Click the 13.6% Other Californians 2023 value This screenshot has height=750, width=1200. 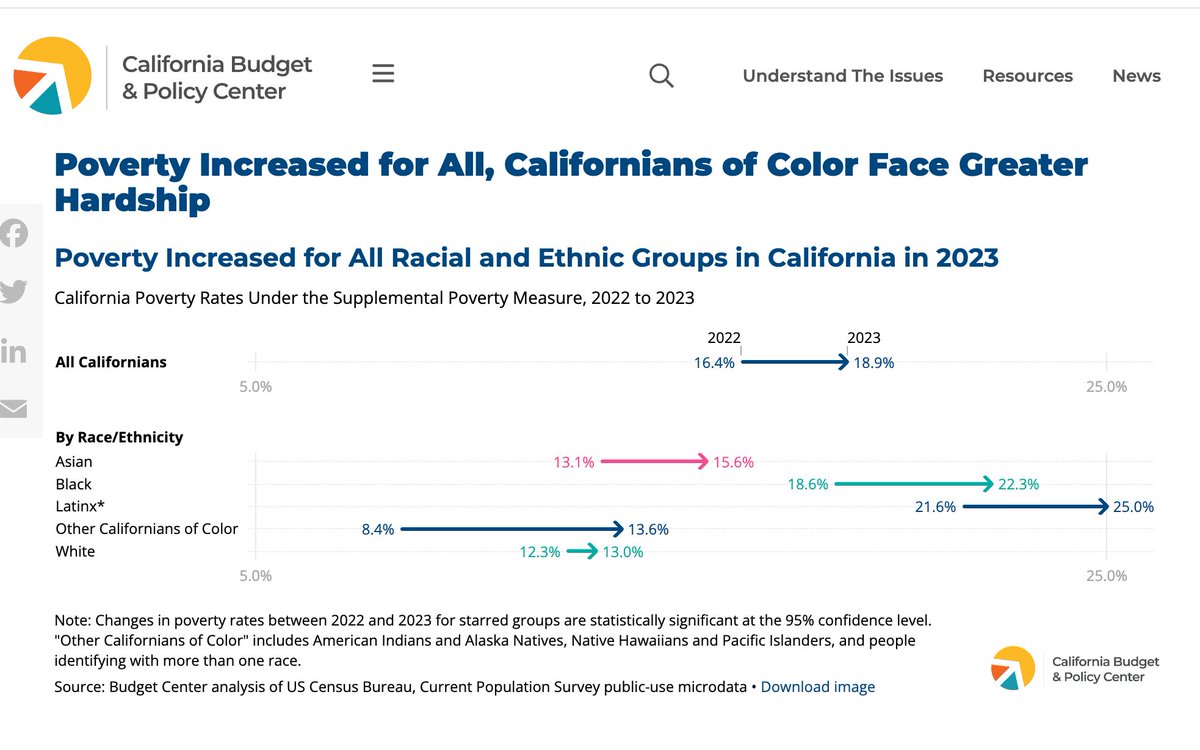click(648, 530)
